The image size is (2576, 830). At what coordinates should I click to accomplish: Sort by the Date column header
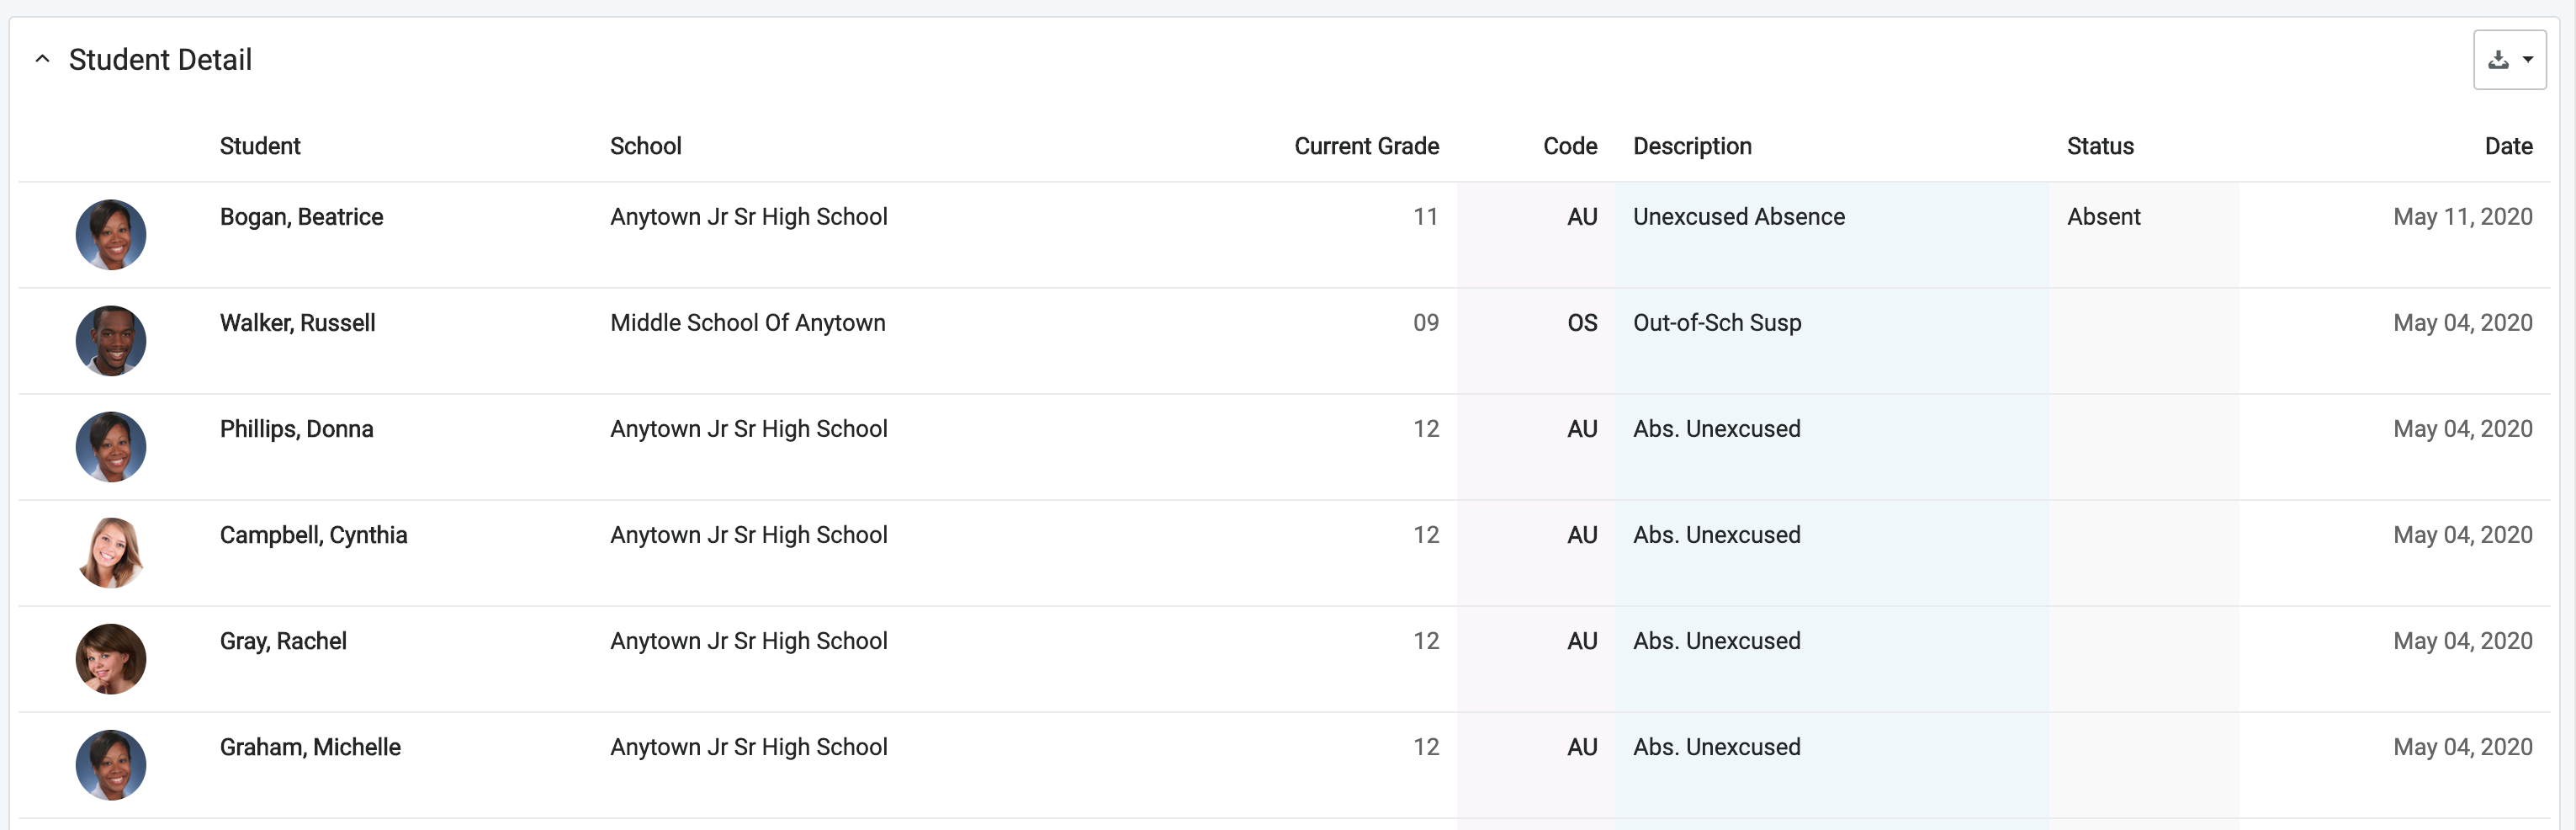pyautogui.click(x=2508, y=146)
